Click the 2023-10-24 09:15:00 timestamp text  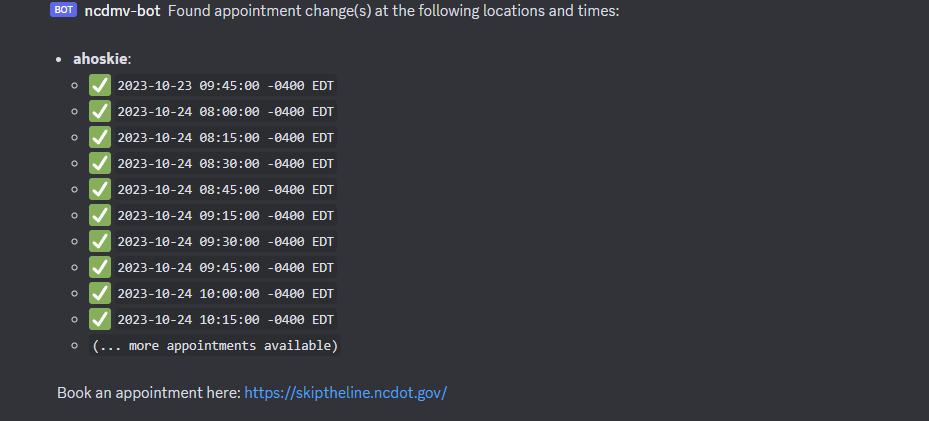(226, 216)
